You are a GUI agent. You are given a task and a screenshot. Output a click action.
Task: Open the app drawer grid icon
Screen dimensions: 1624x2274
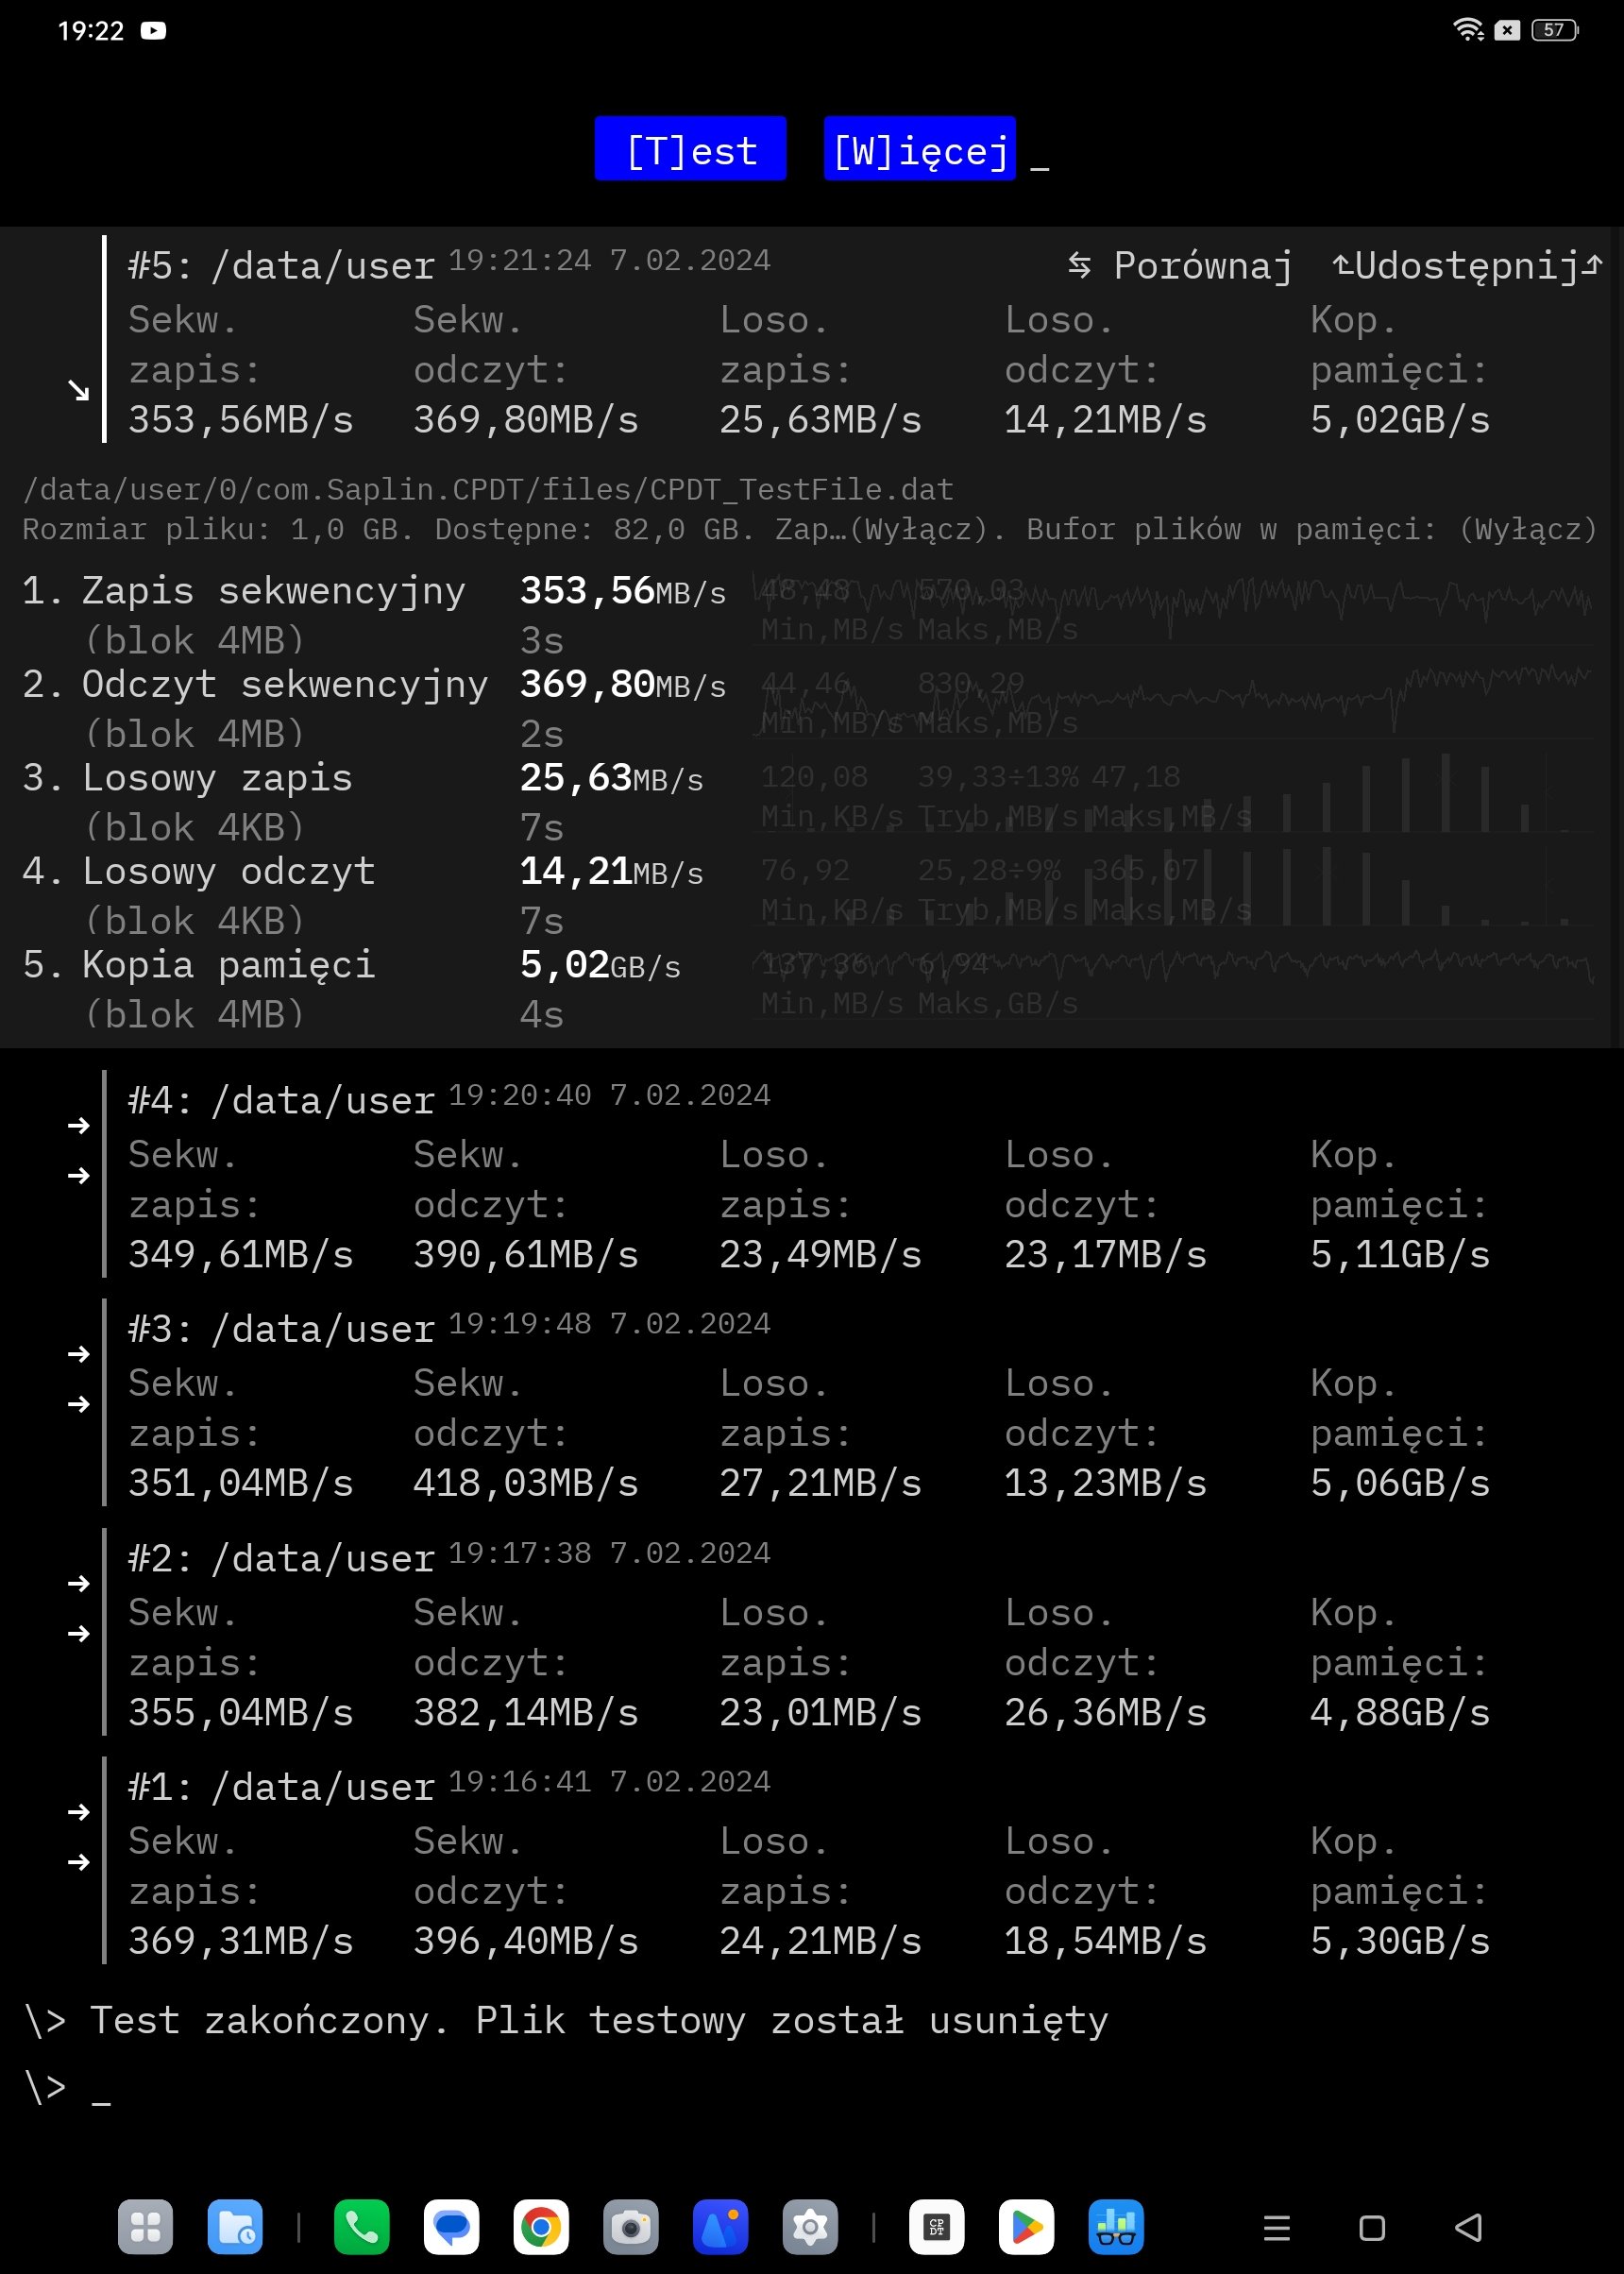click(145, 2226)
